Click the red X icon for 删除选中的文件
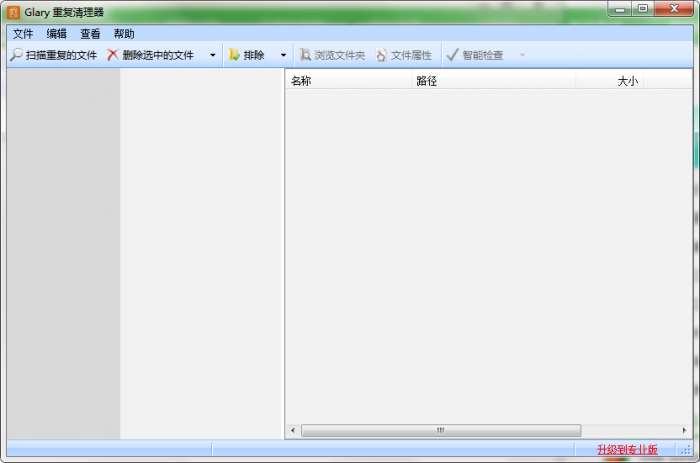This screenshot has height=463, width=700. (112, 55)
